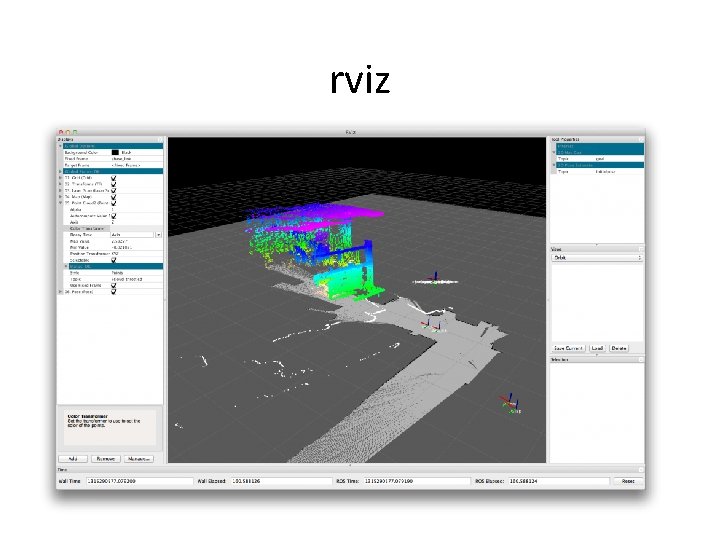Collapse the 05. Point Cloud2 display row

coord(60,202)
